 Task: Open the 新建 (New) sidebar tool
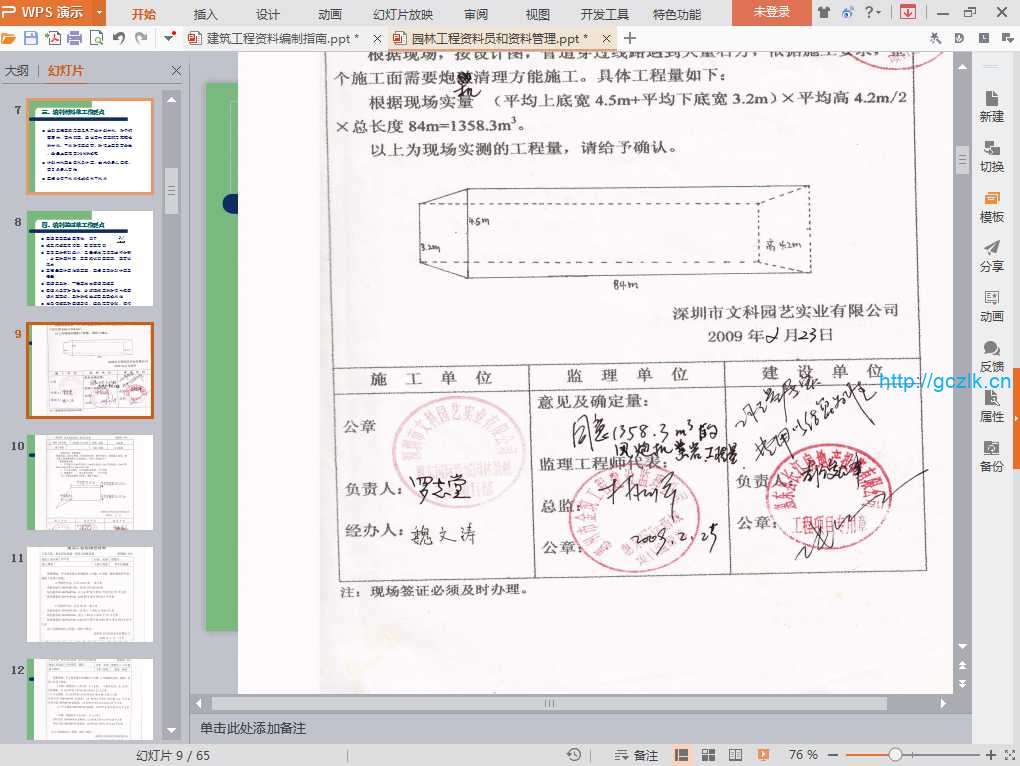coord(991,106)
